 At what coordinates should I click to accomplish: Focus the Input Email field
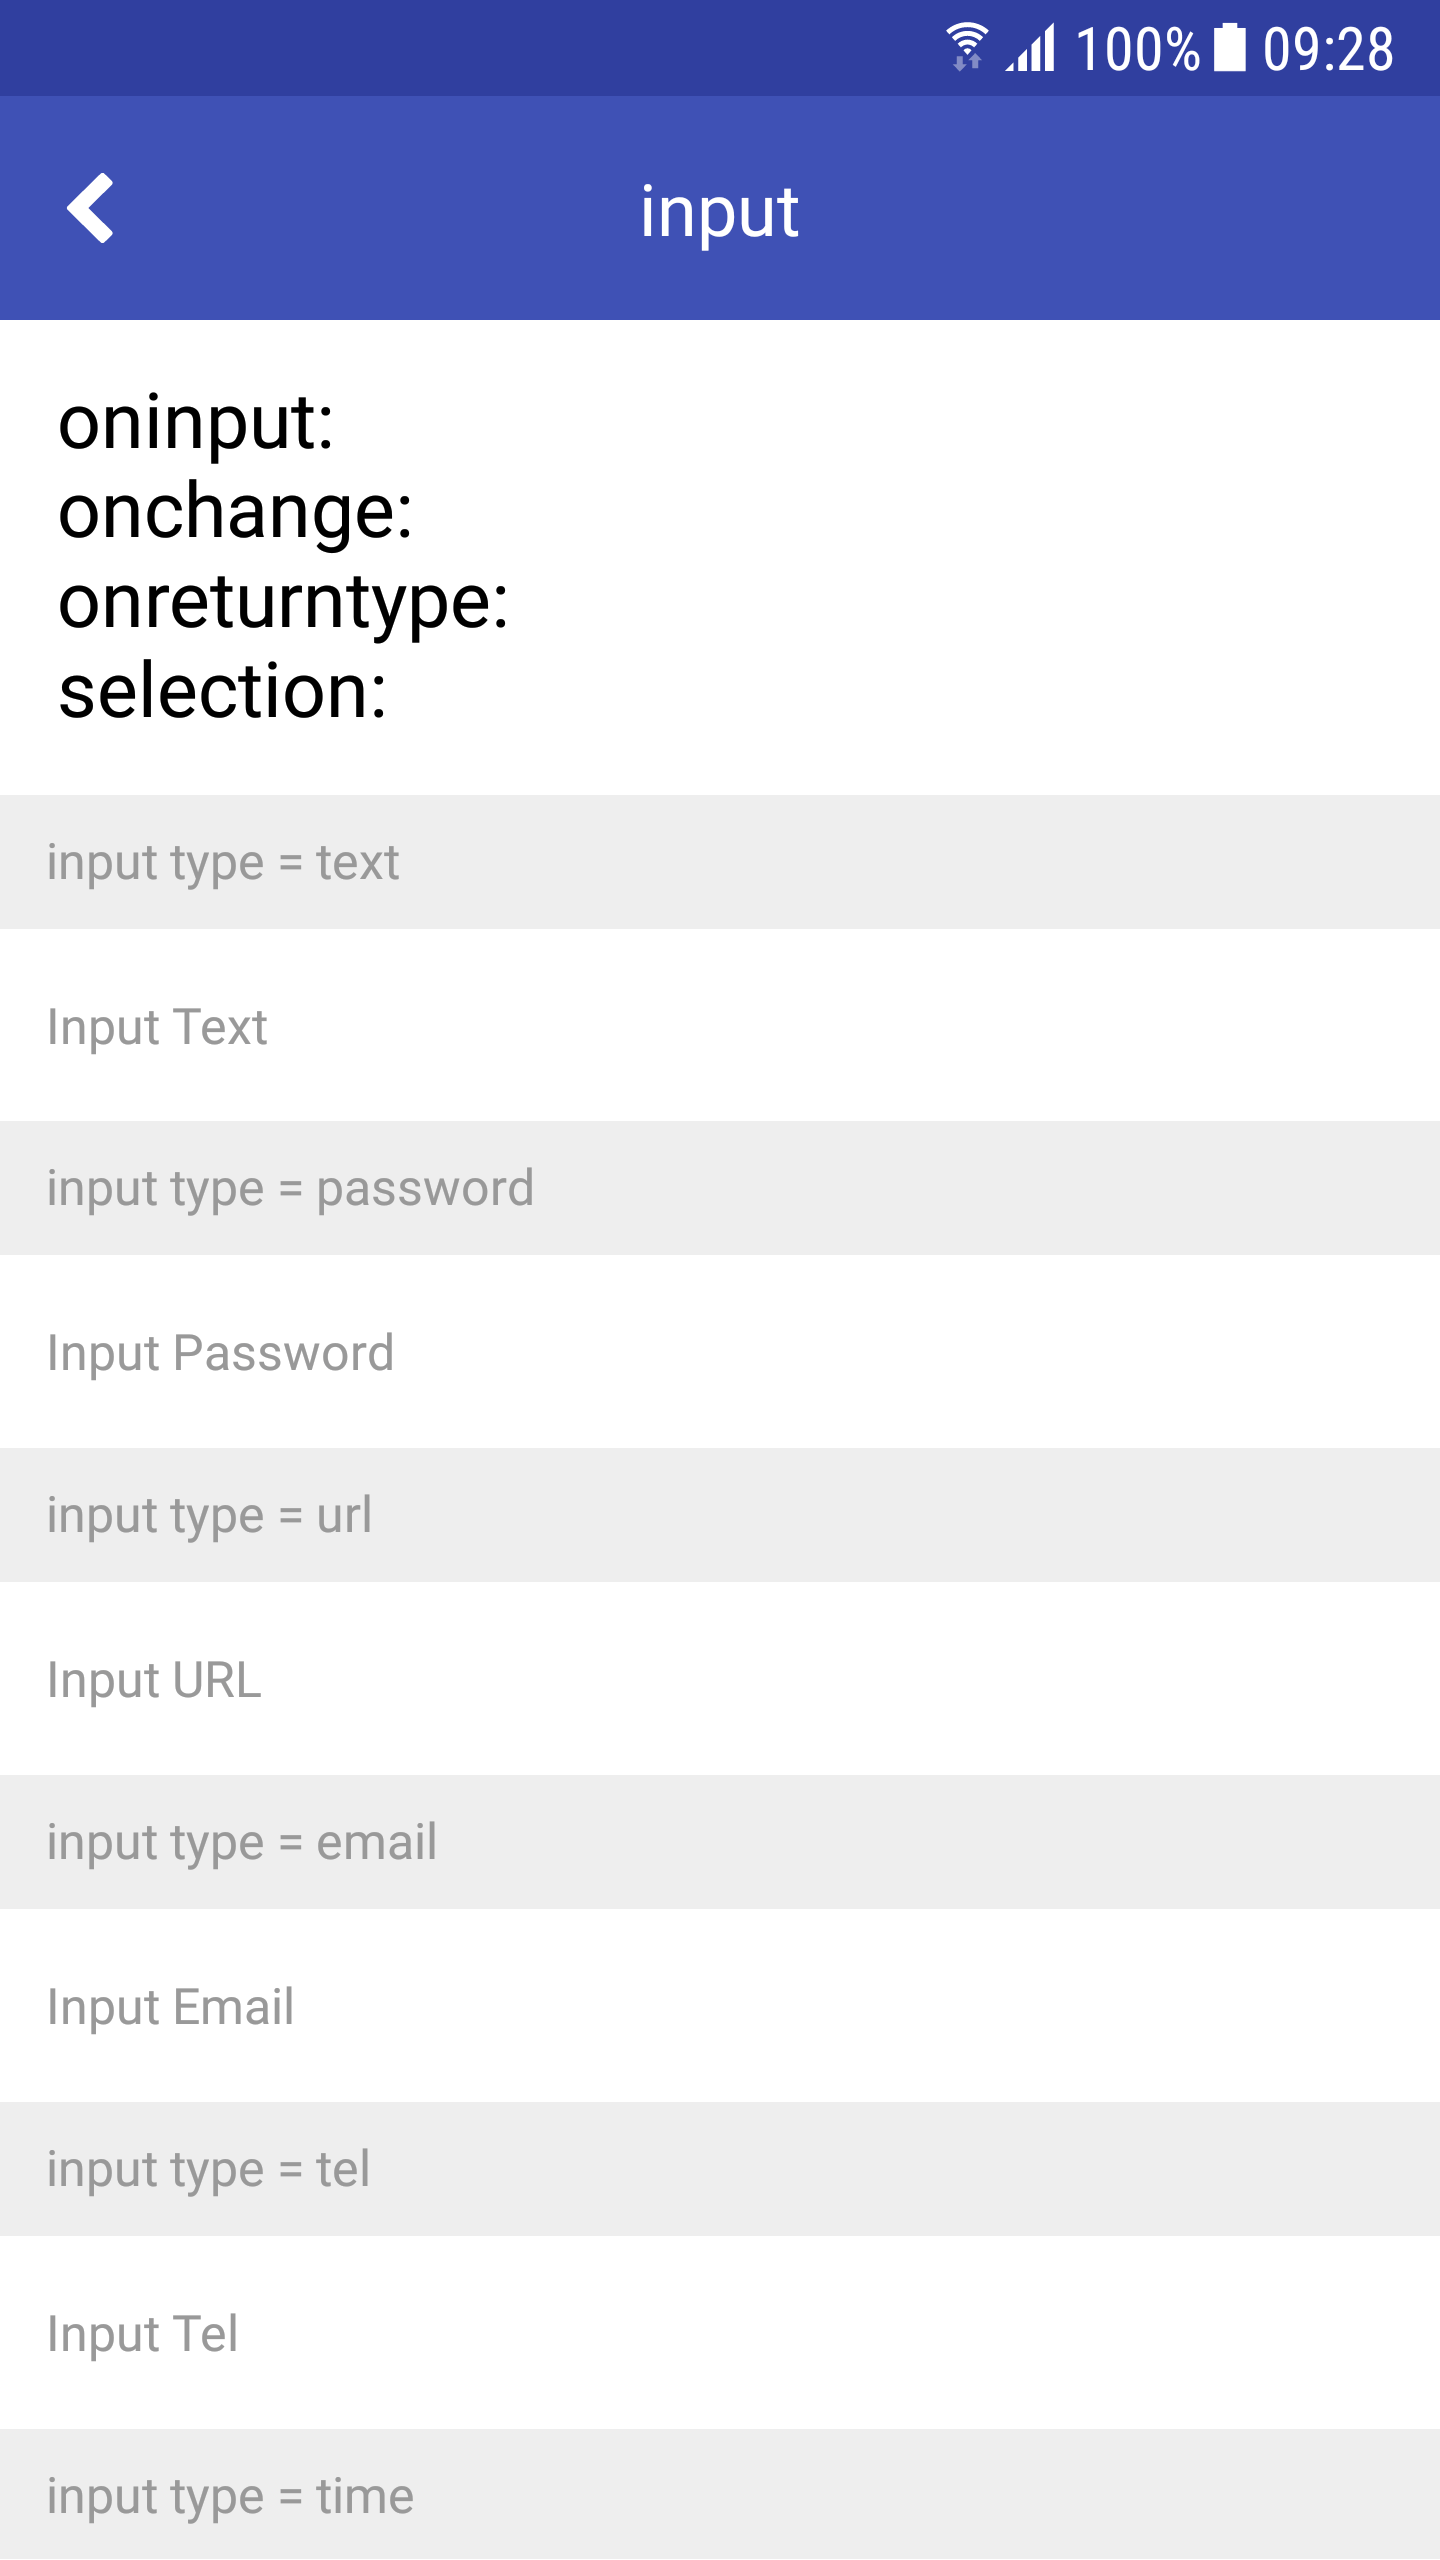tap(720, 2006)
